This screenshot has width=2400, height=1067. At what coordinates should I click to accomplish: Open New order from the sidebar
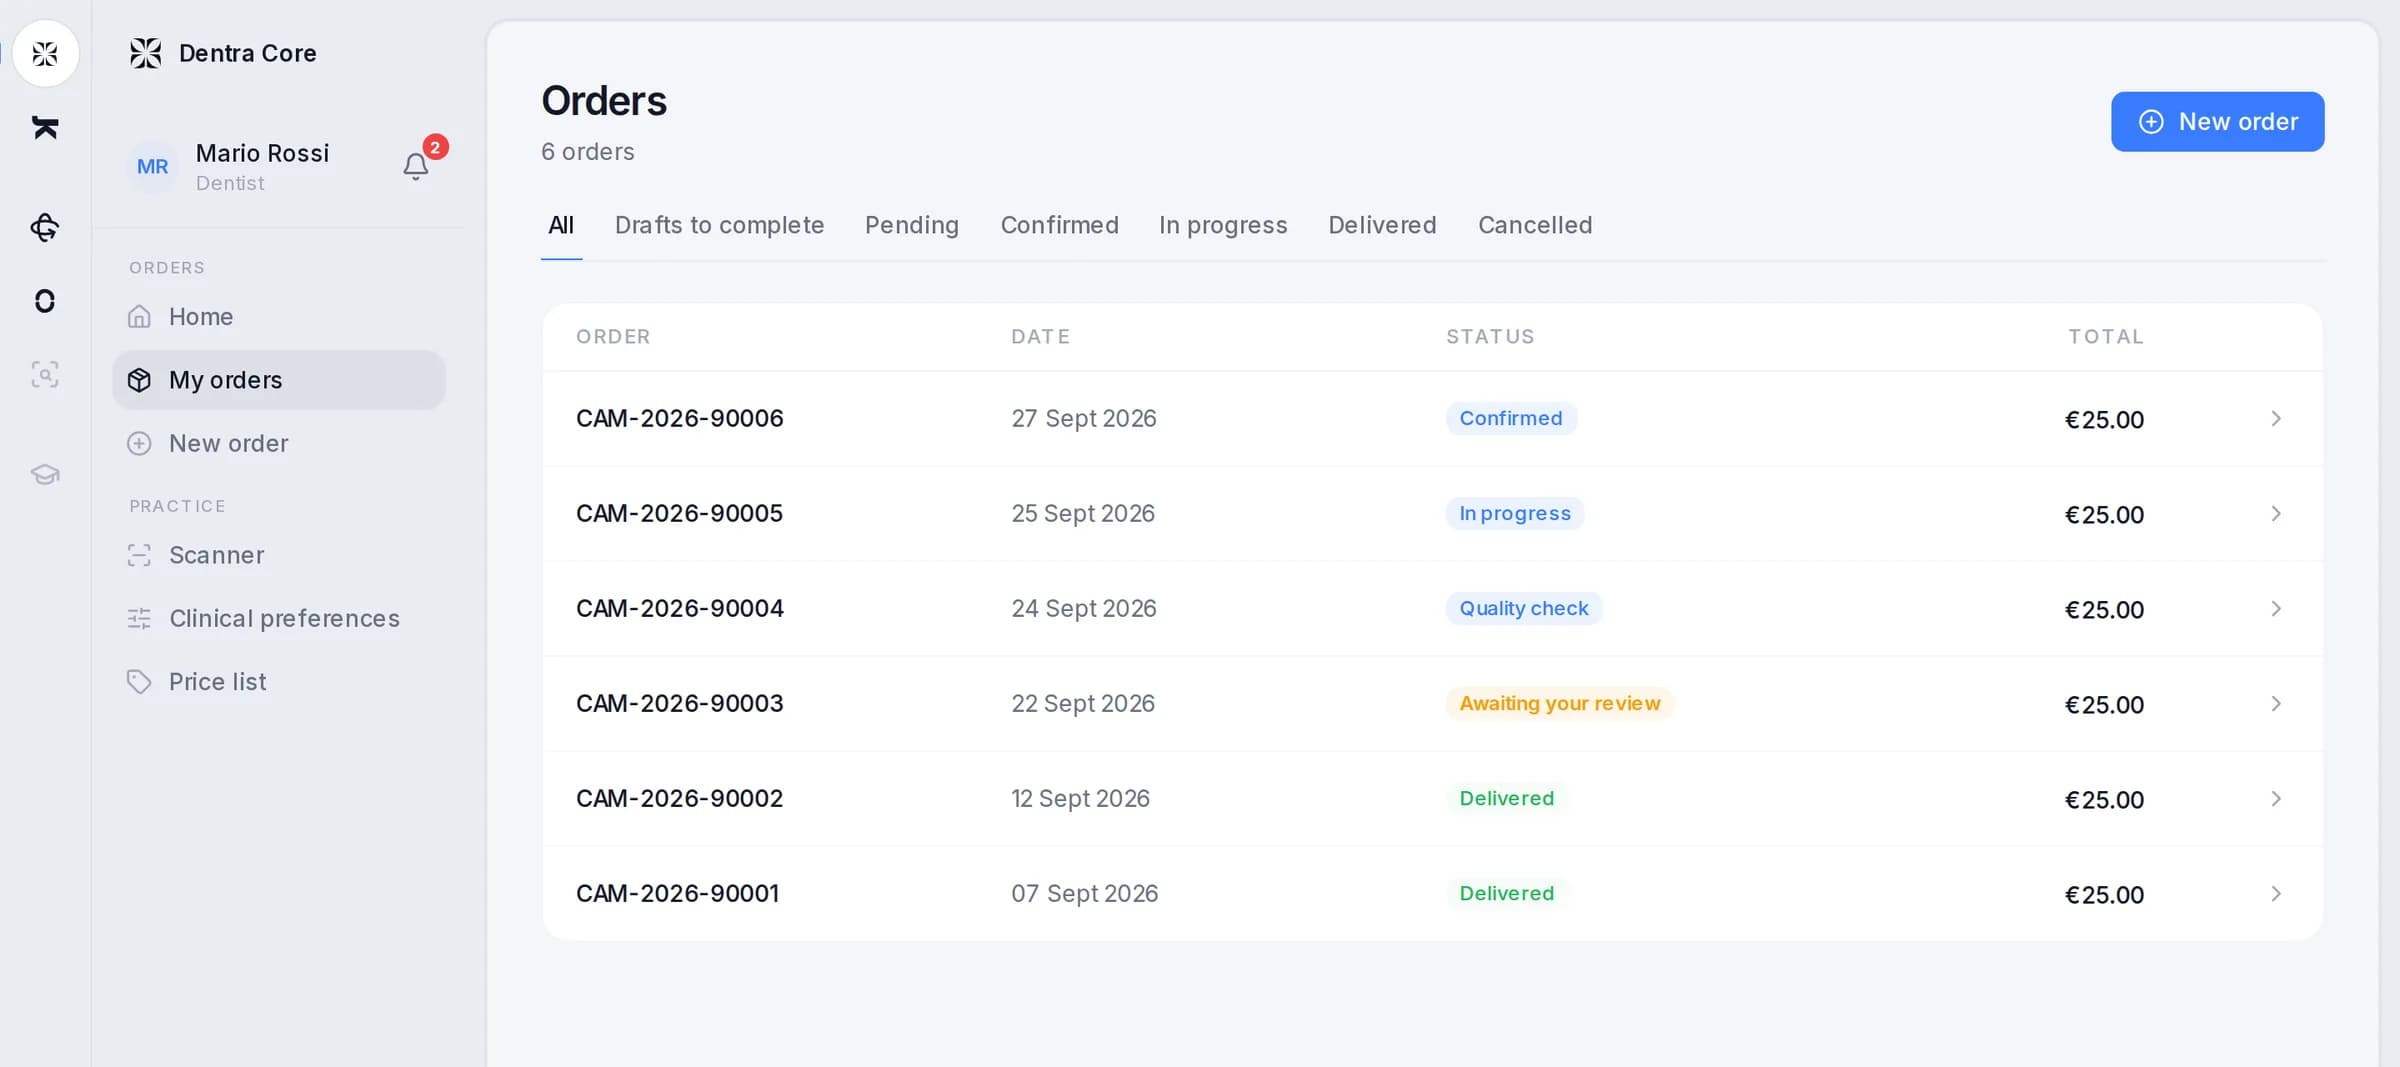point(279,443)
